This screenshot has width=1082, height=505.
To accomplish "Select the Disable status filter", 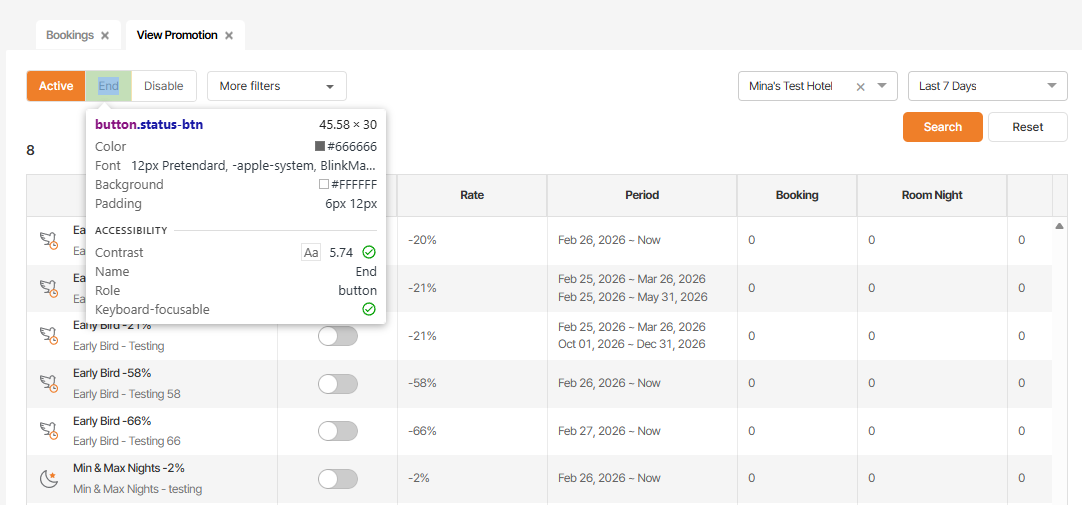I will (x=164, y=86).
